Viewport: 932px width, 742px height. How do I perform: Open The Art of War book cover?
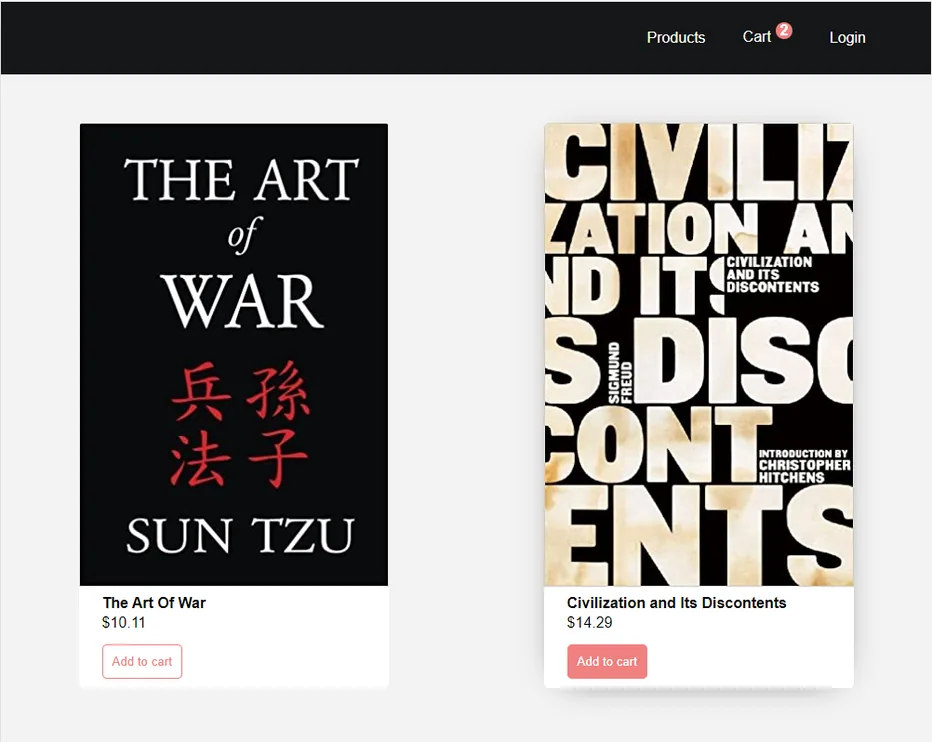pos(234,354)
